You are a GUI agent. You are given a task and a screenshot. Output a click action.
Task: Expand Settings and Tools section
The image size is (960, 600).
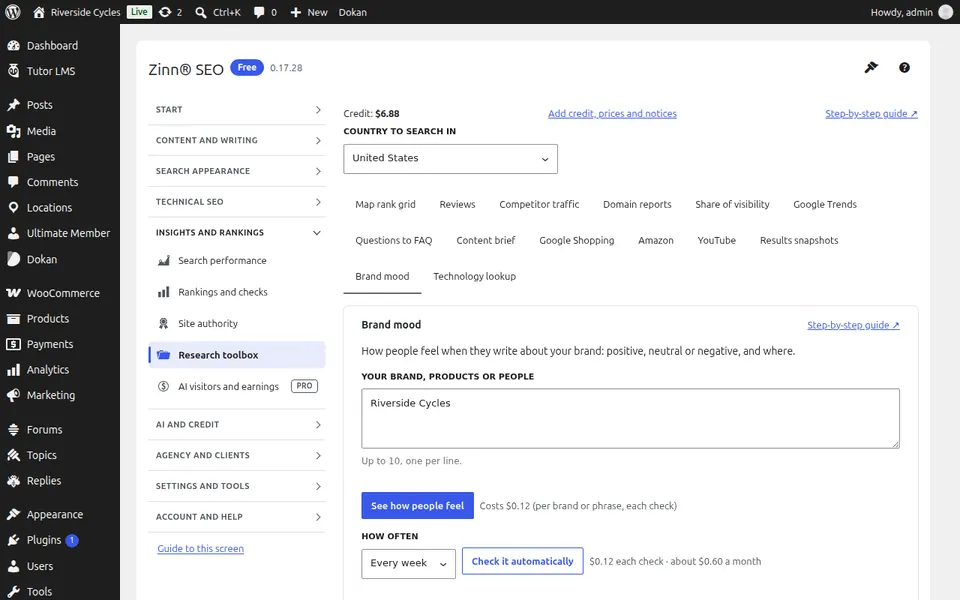coord(237,486)
